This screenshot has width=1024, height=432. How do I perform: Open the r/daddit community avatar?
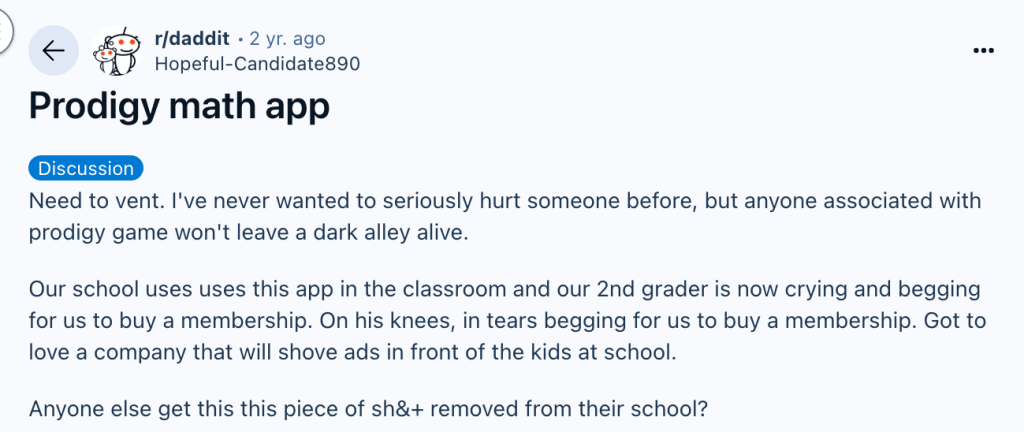116,50
